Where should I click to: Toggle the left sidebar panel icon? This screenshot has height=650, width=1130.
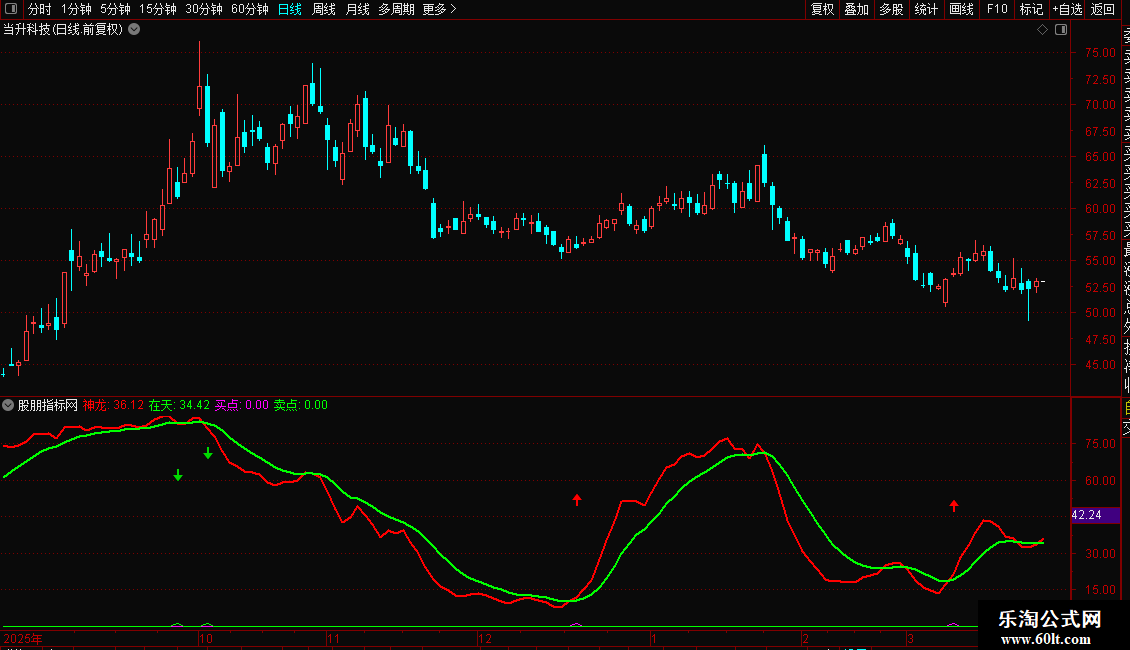coord(11,9)
